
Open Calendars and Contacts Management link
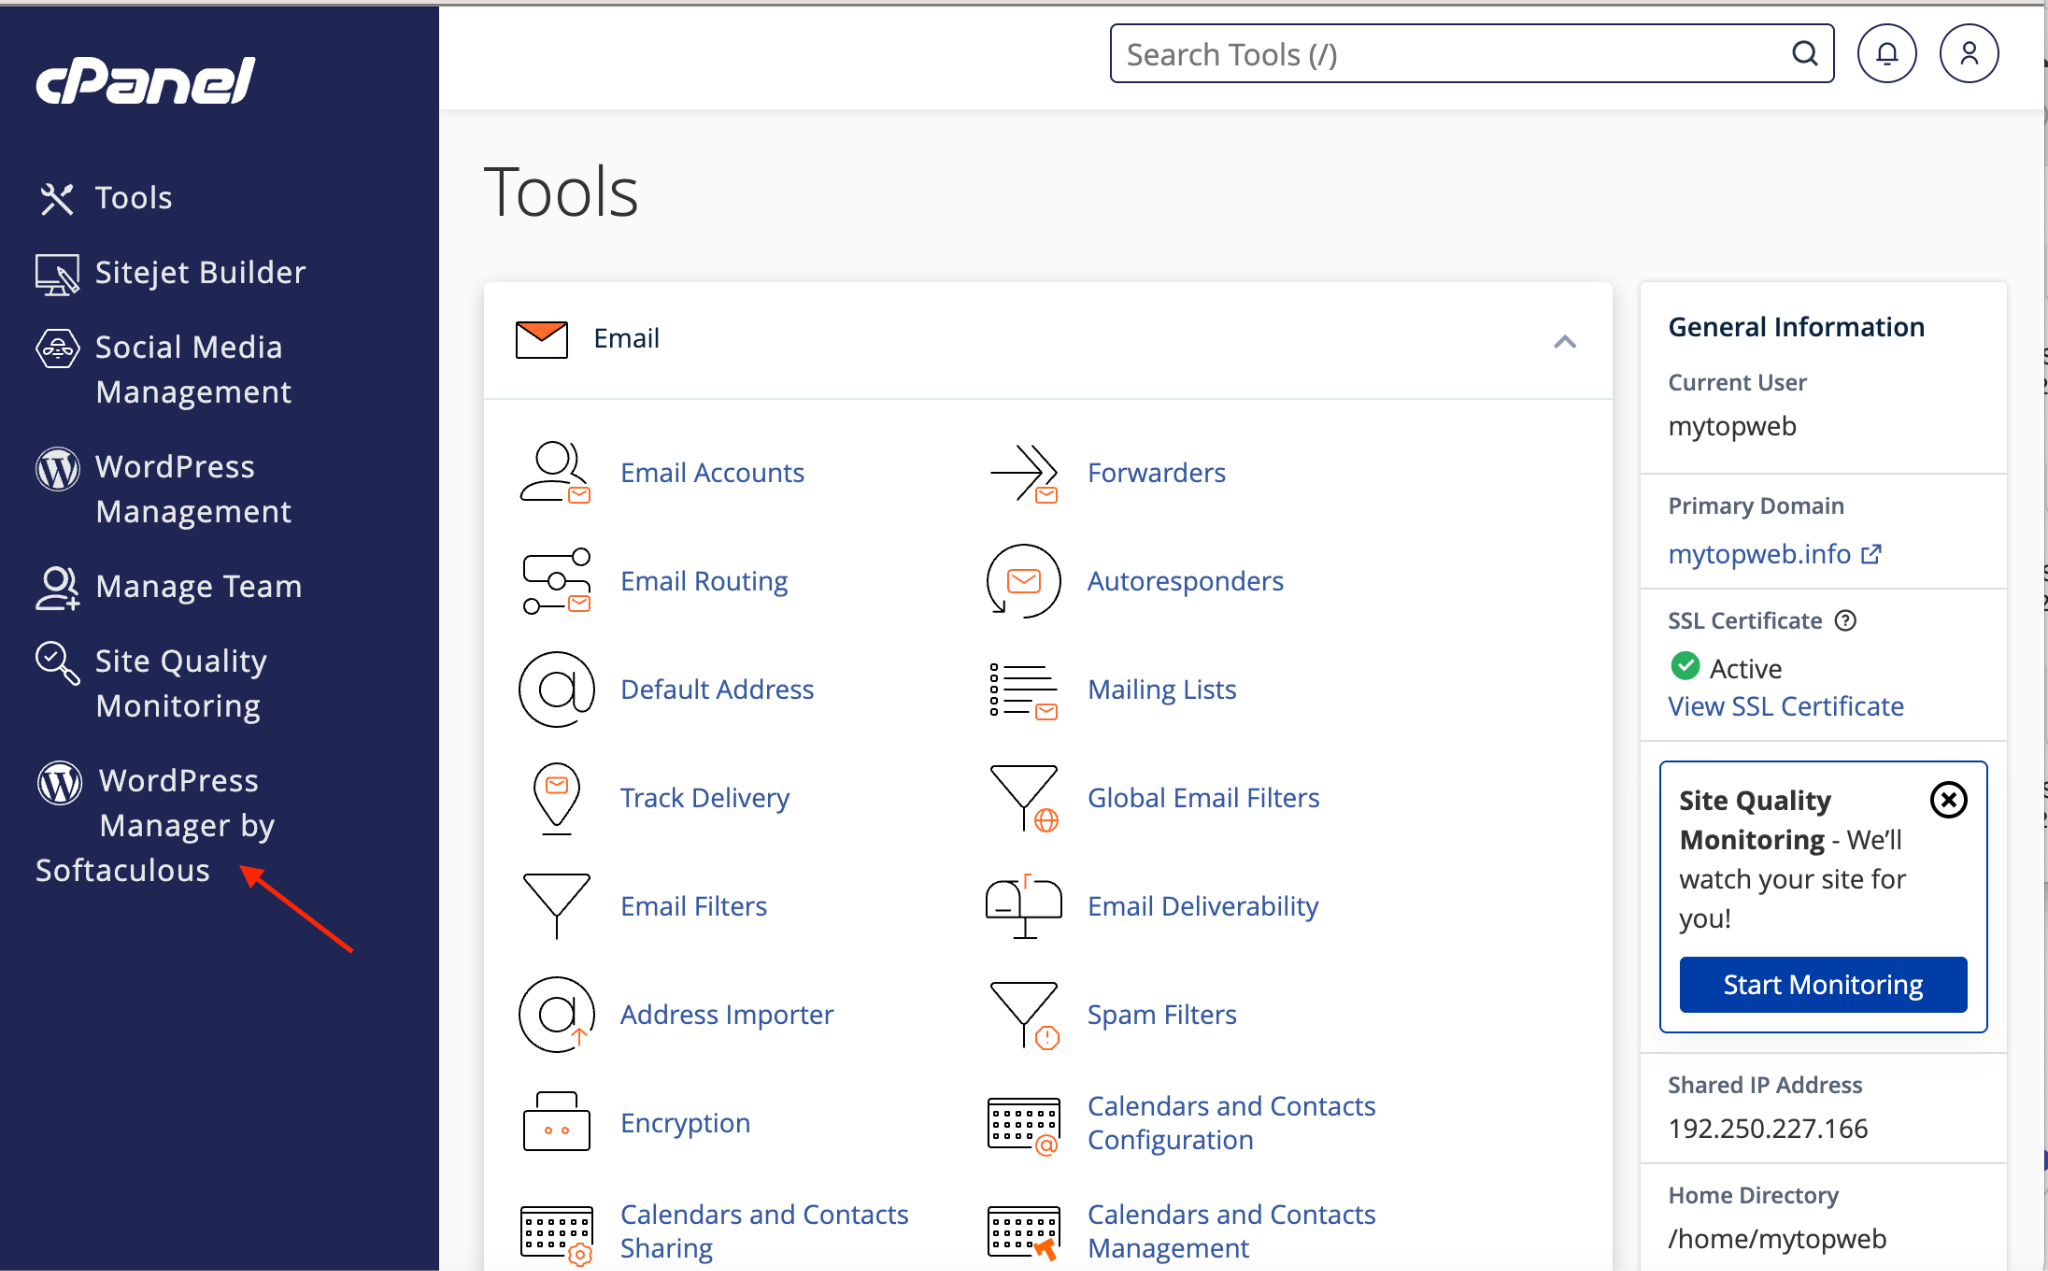coord(1231,1231)
